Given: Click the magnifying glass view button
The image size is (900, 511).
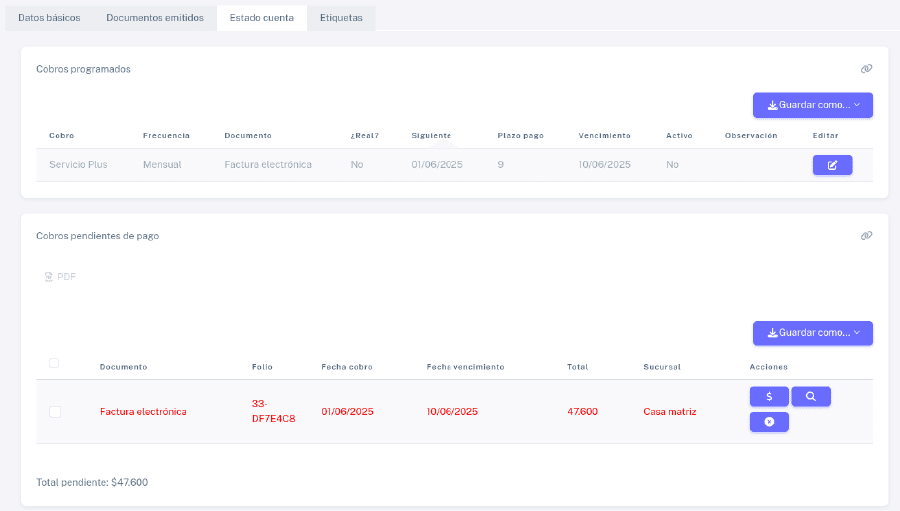Looking at the screenshot, I should coord(810,396).
